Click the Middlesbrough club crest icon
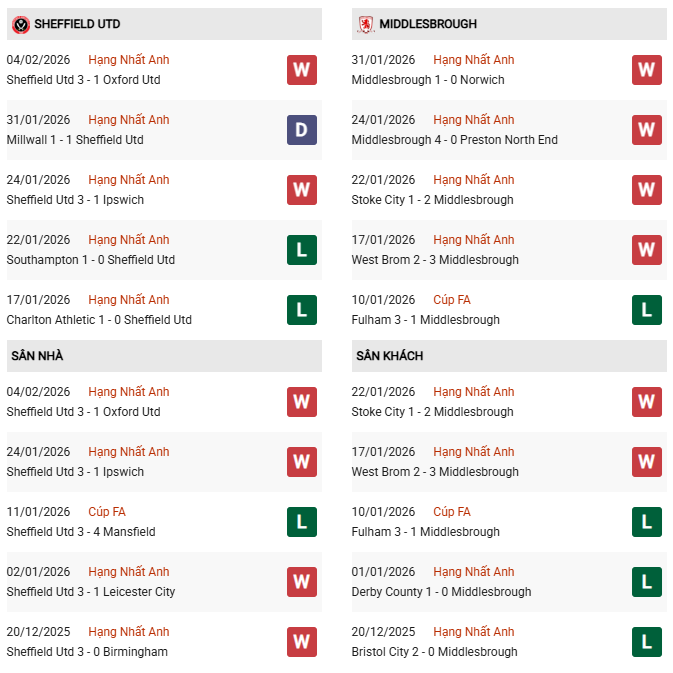 (x=367, y=24)
